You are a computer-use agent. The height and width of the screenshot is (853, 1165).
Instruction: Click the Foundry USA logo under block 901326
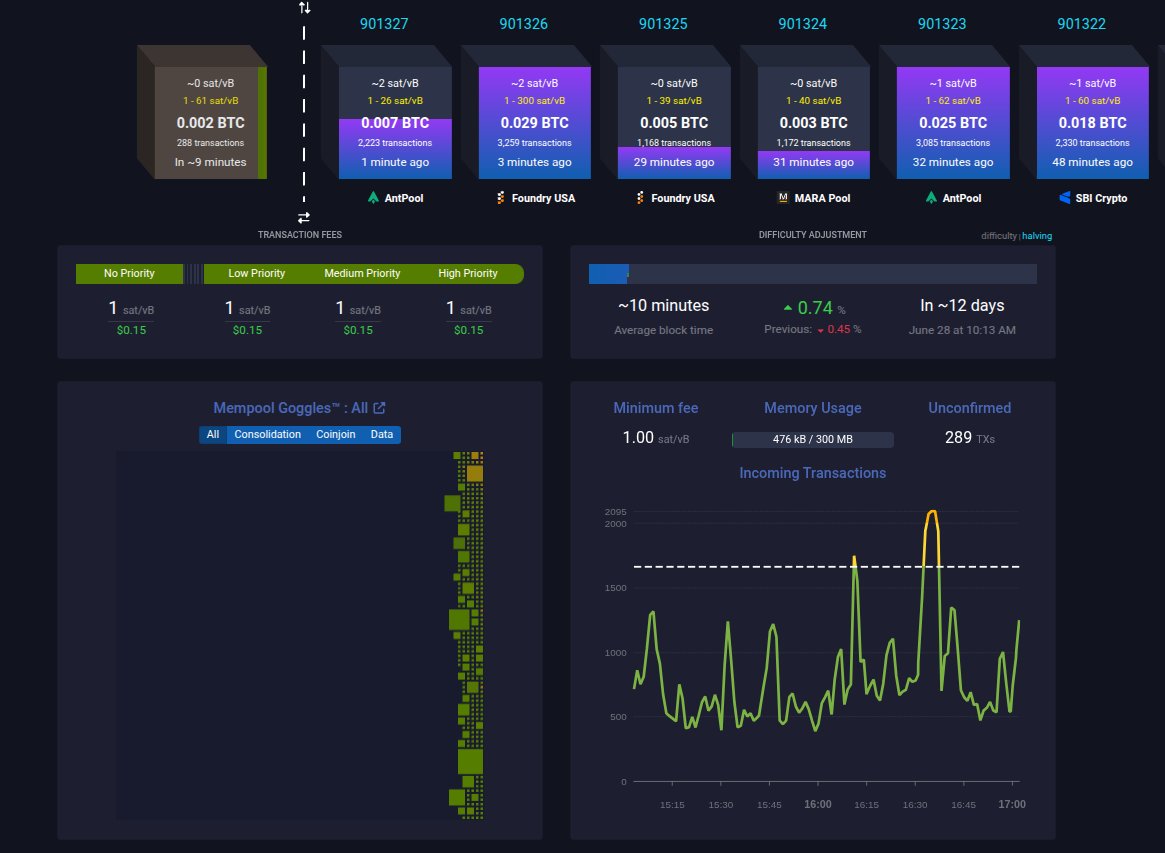(501, 198)
